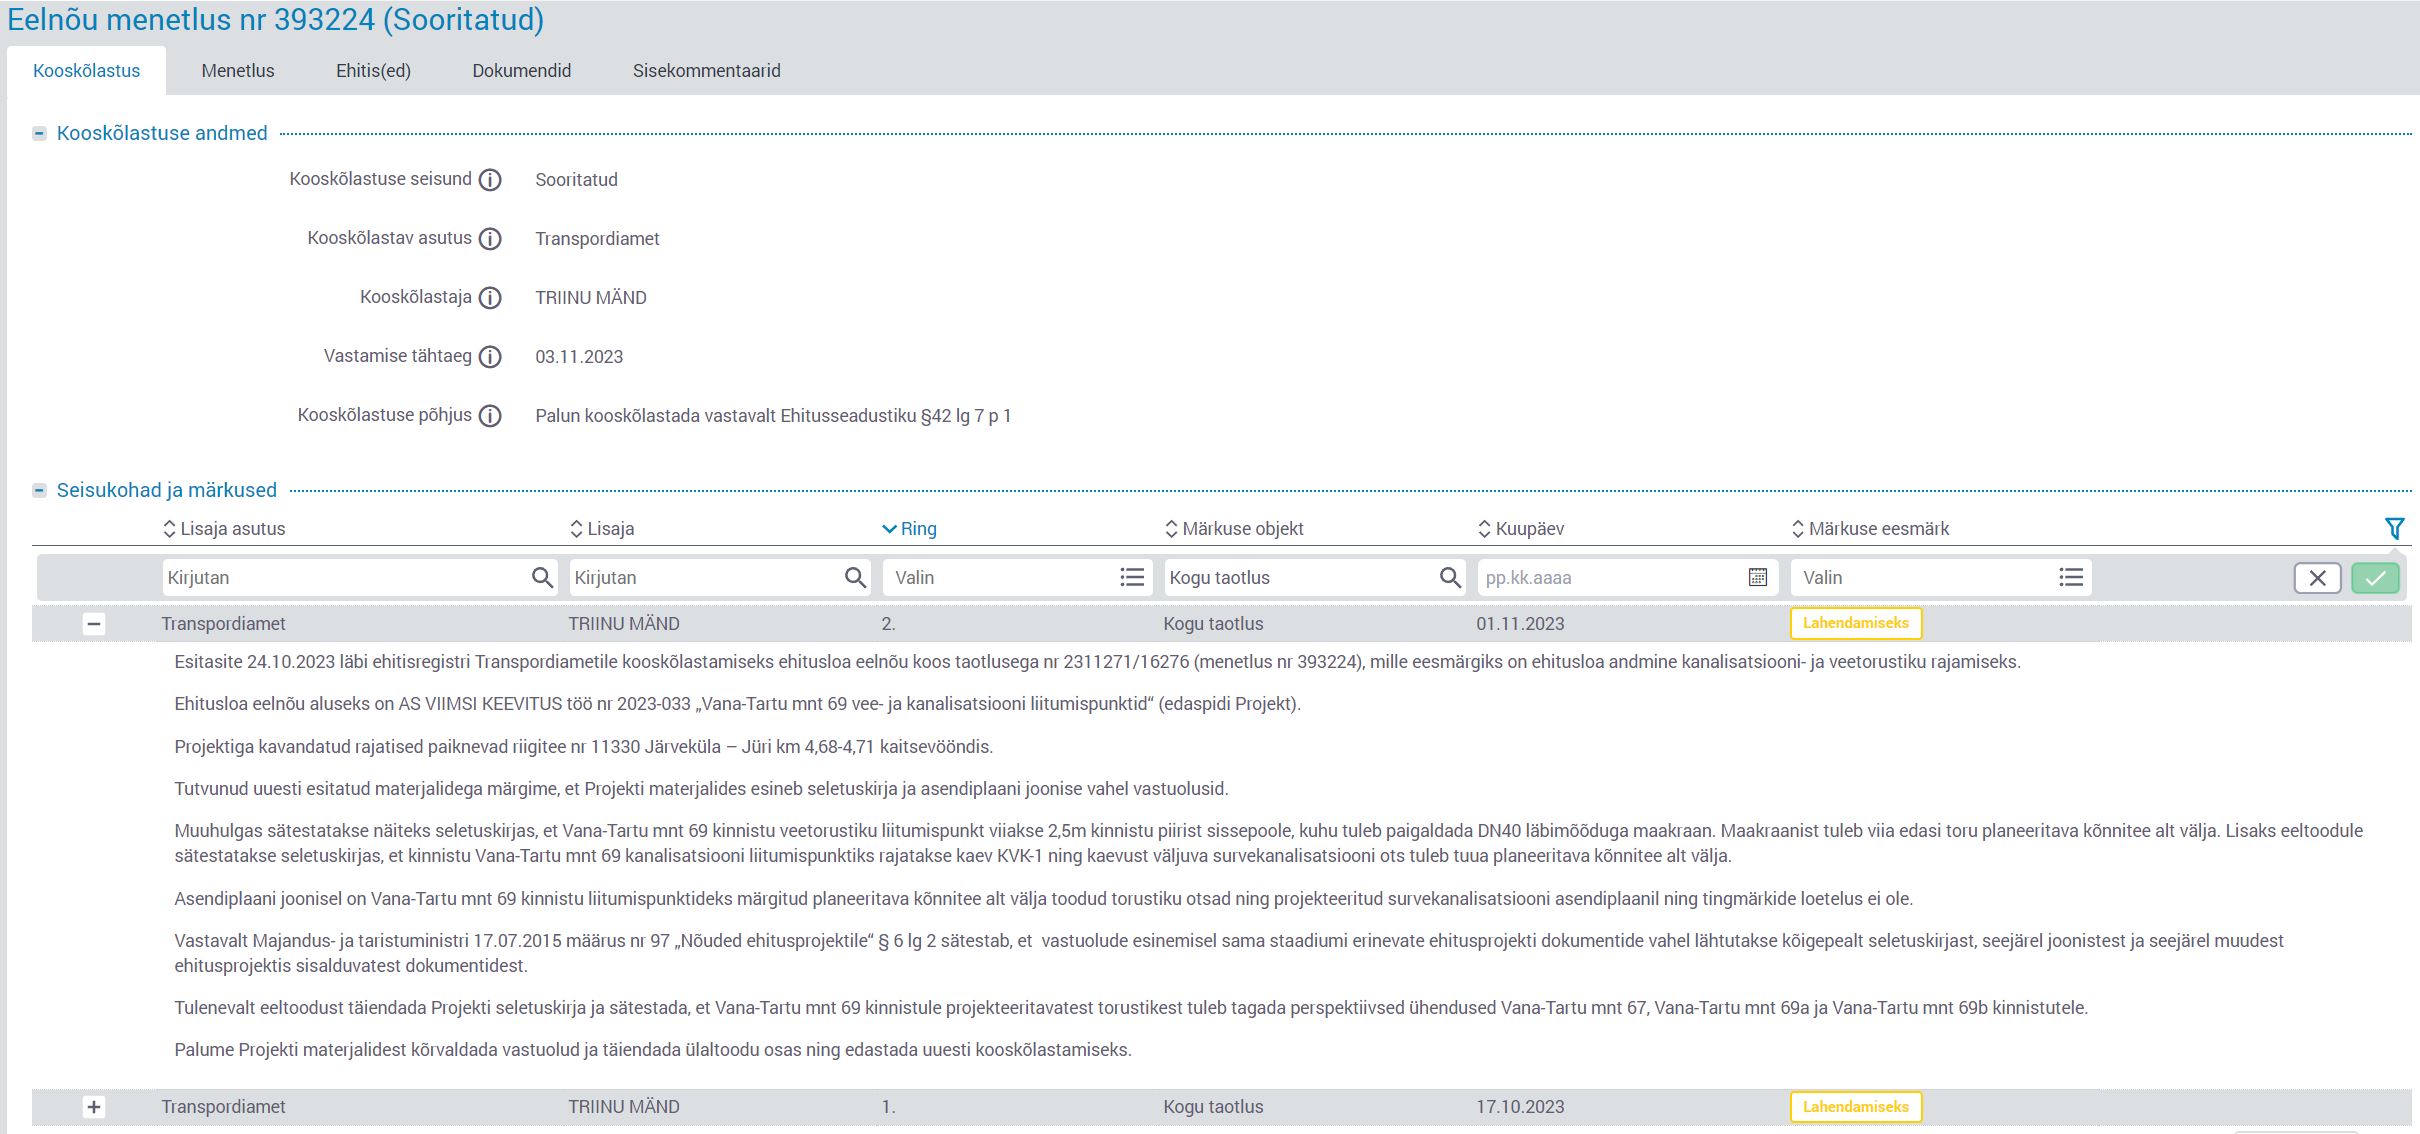
Task: Click date 01.11.2023 in the table
Action: (x=1520, y=624)
